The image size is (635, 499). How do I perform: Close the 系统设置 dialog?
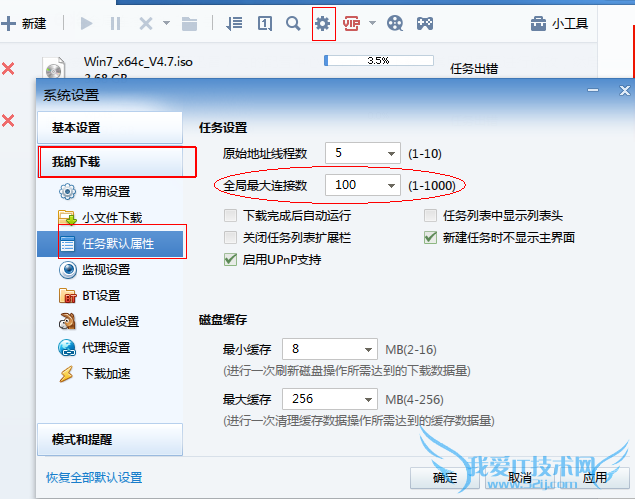pyautogui.click(x=624, y=90)
